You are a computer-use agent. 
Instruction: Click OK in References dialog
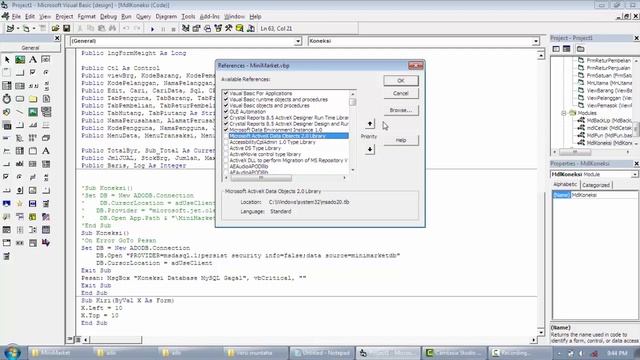point(401,81)
